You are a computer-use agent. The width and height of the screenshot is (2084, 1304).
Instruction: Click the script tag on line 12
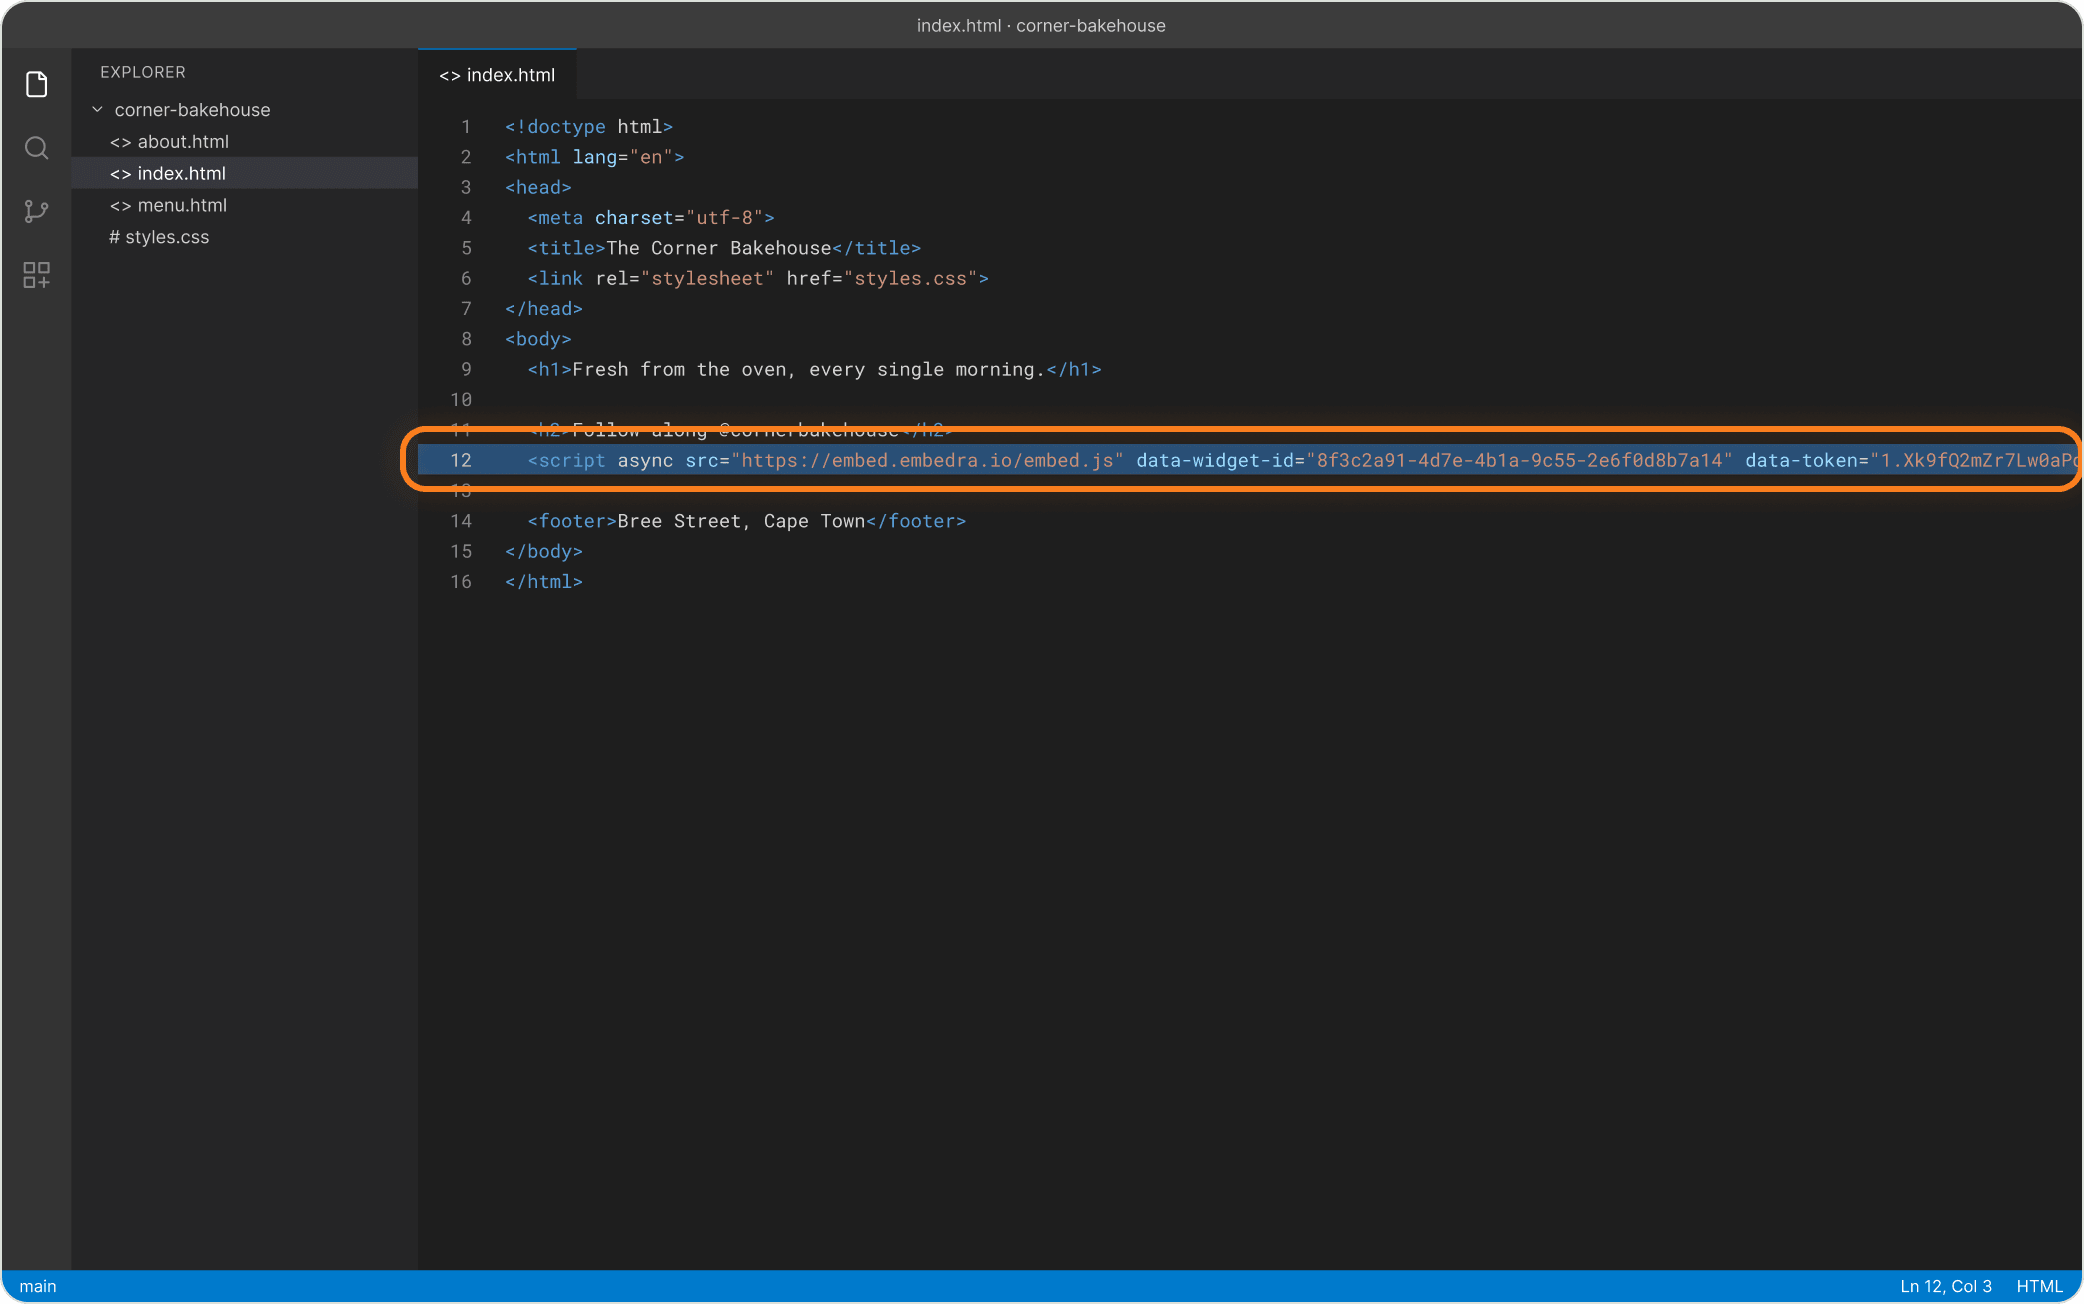[566, 460]
